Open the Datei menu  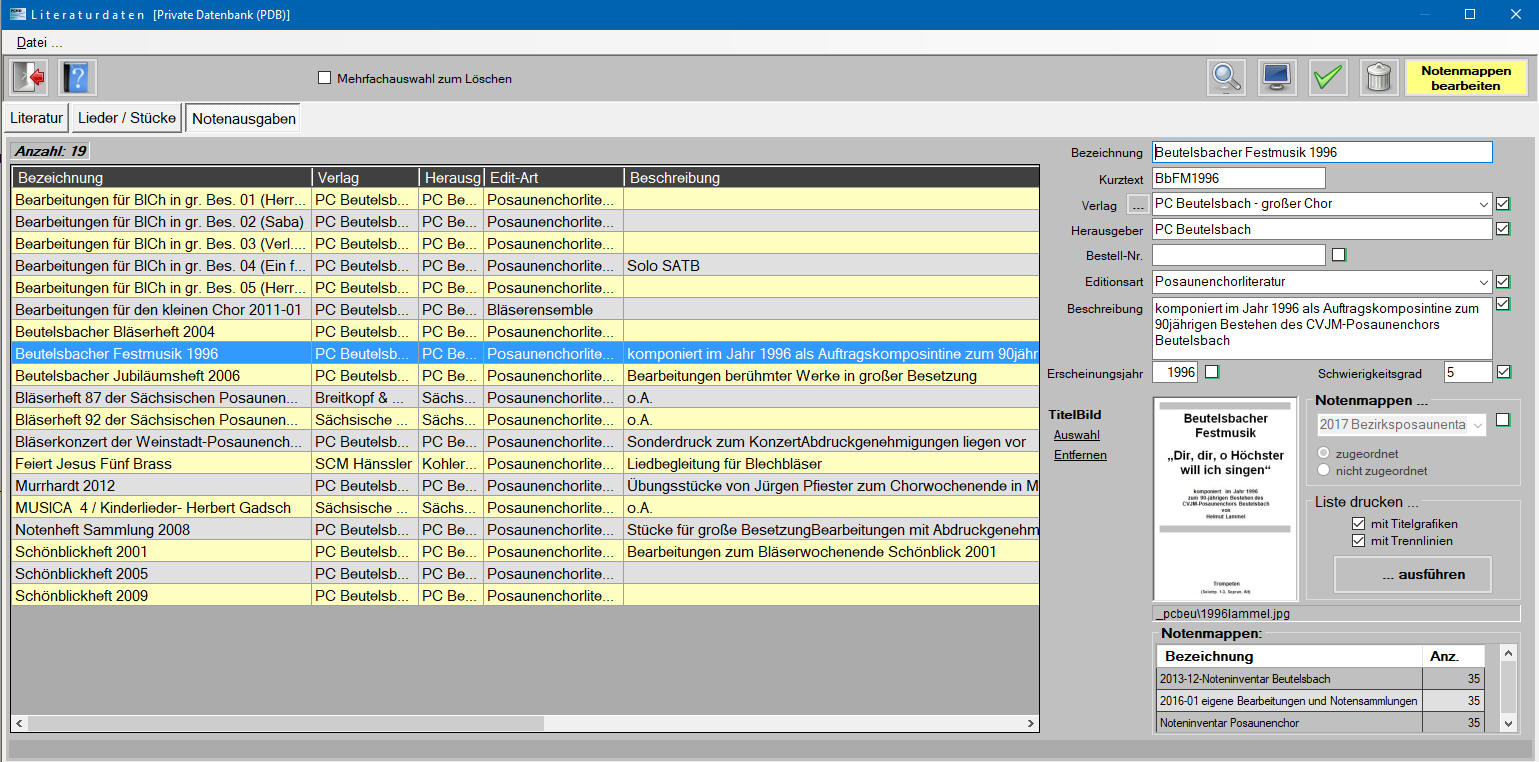tap(39, 42)
